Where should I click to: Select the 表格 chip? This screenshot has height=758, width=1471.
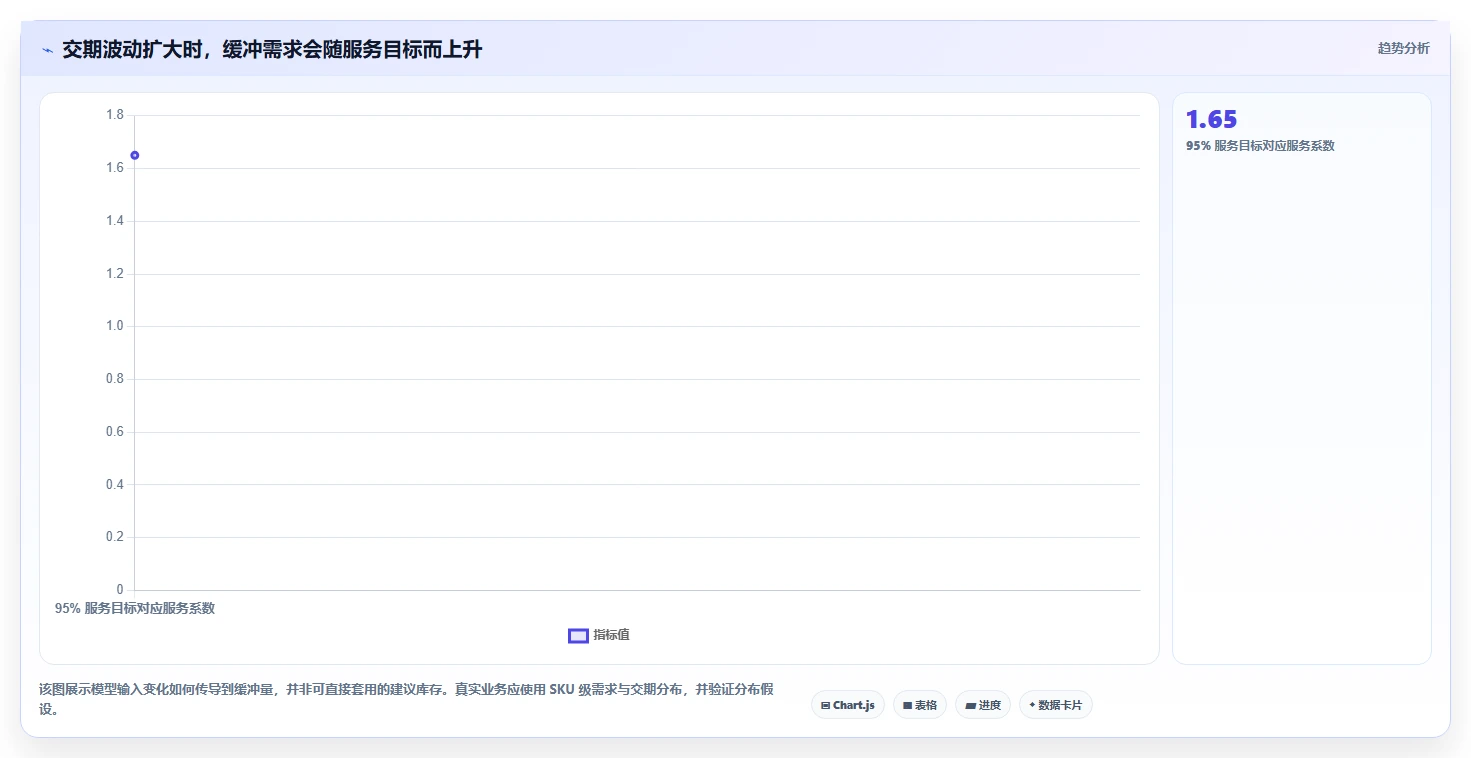[x=919, y=705]
